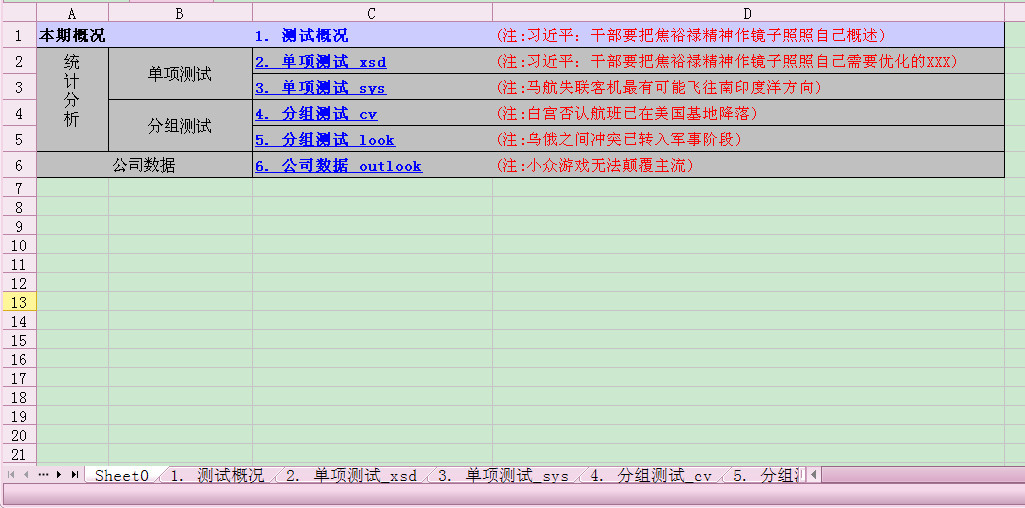Select column C header
This screenshot has height=508, width=1025.
click(x=373, y=13)
